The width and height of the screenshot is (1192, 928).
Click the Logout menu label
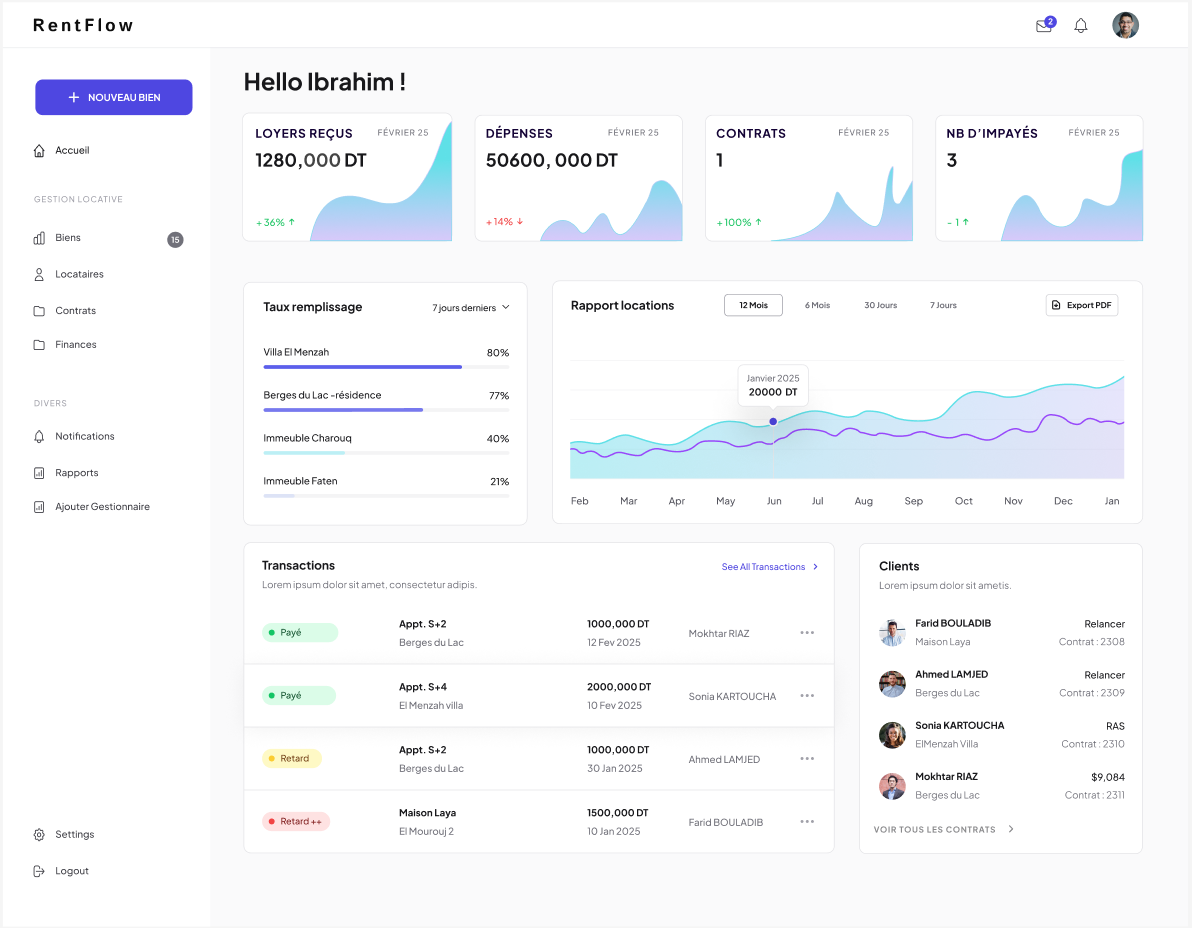click(x=71, y=871)
